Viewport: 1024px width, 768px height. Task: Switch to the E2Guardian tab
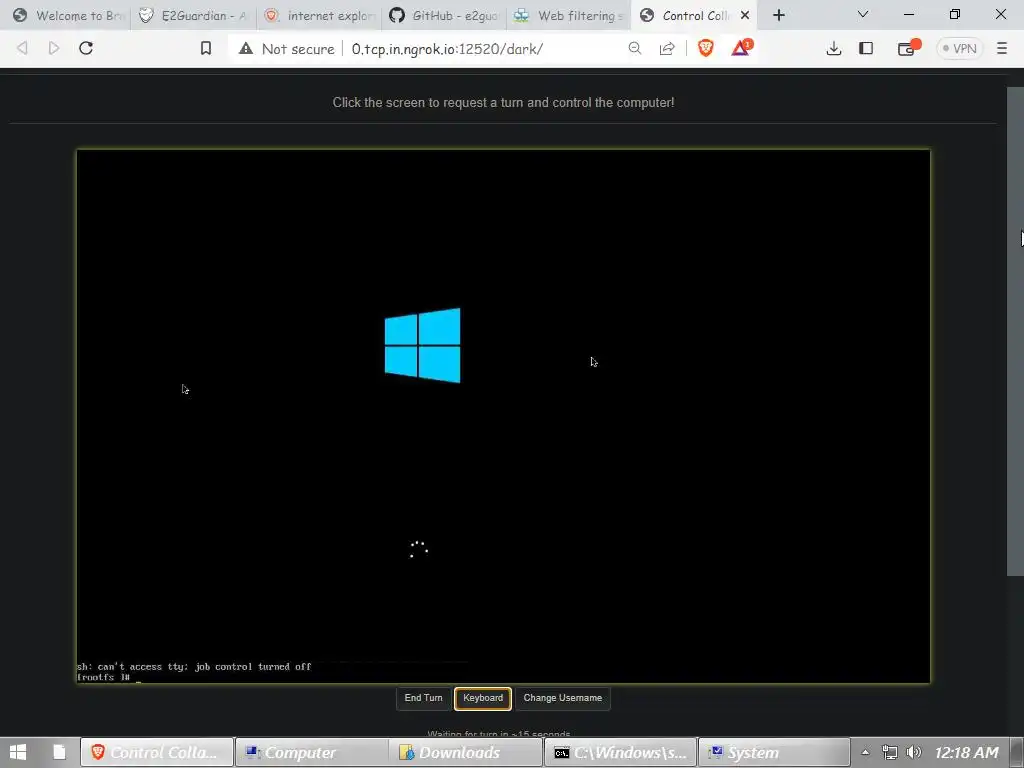(193, 15)
